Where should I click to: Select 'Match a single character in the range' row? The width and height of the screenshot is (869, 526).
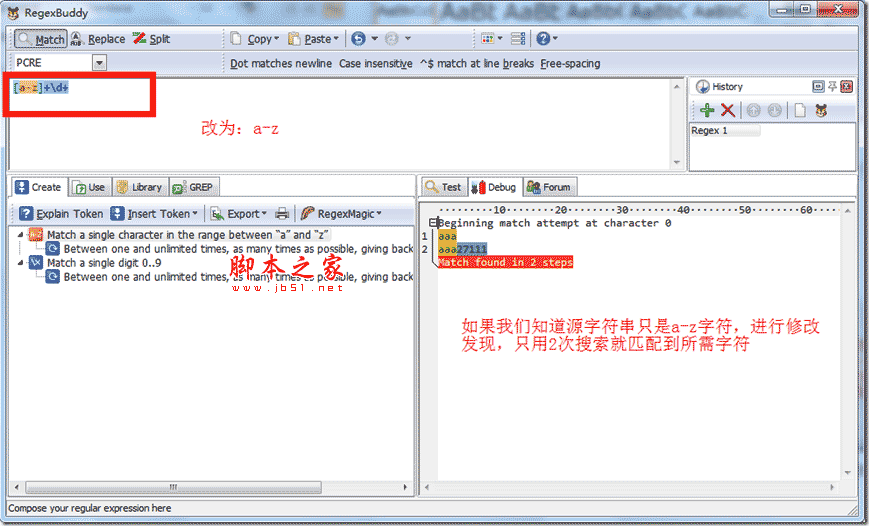point(188,235)
